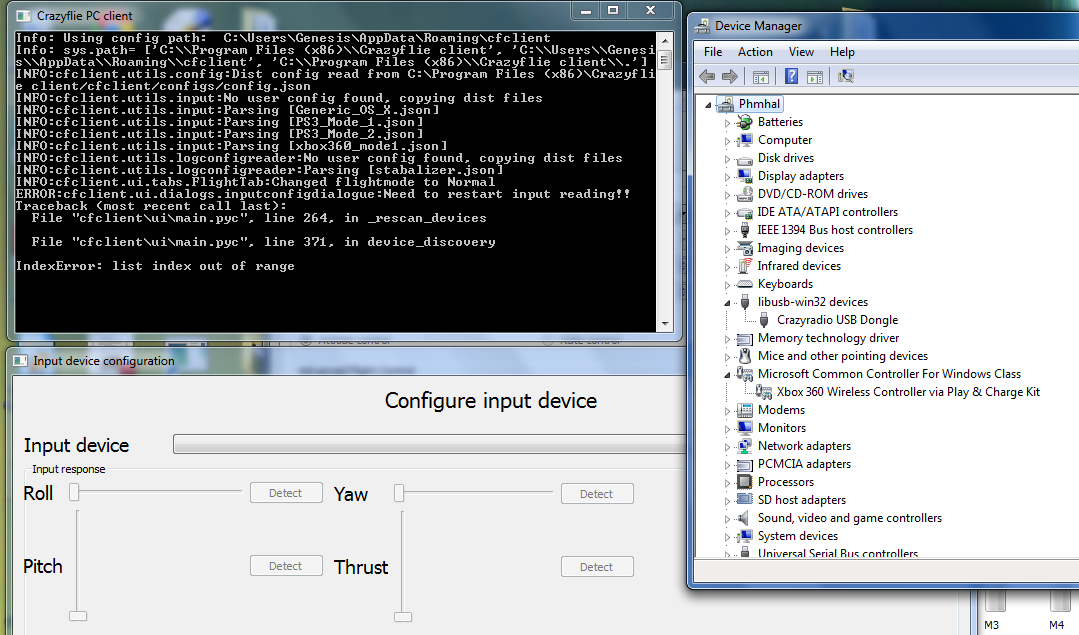Click the Phmhal root computer icon

pos(725,105)
